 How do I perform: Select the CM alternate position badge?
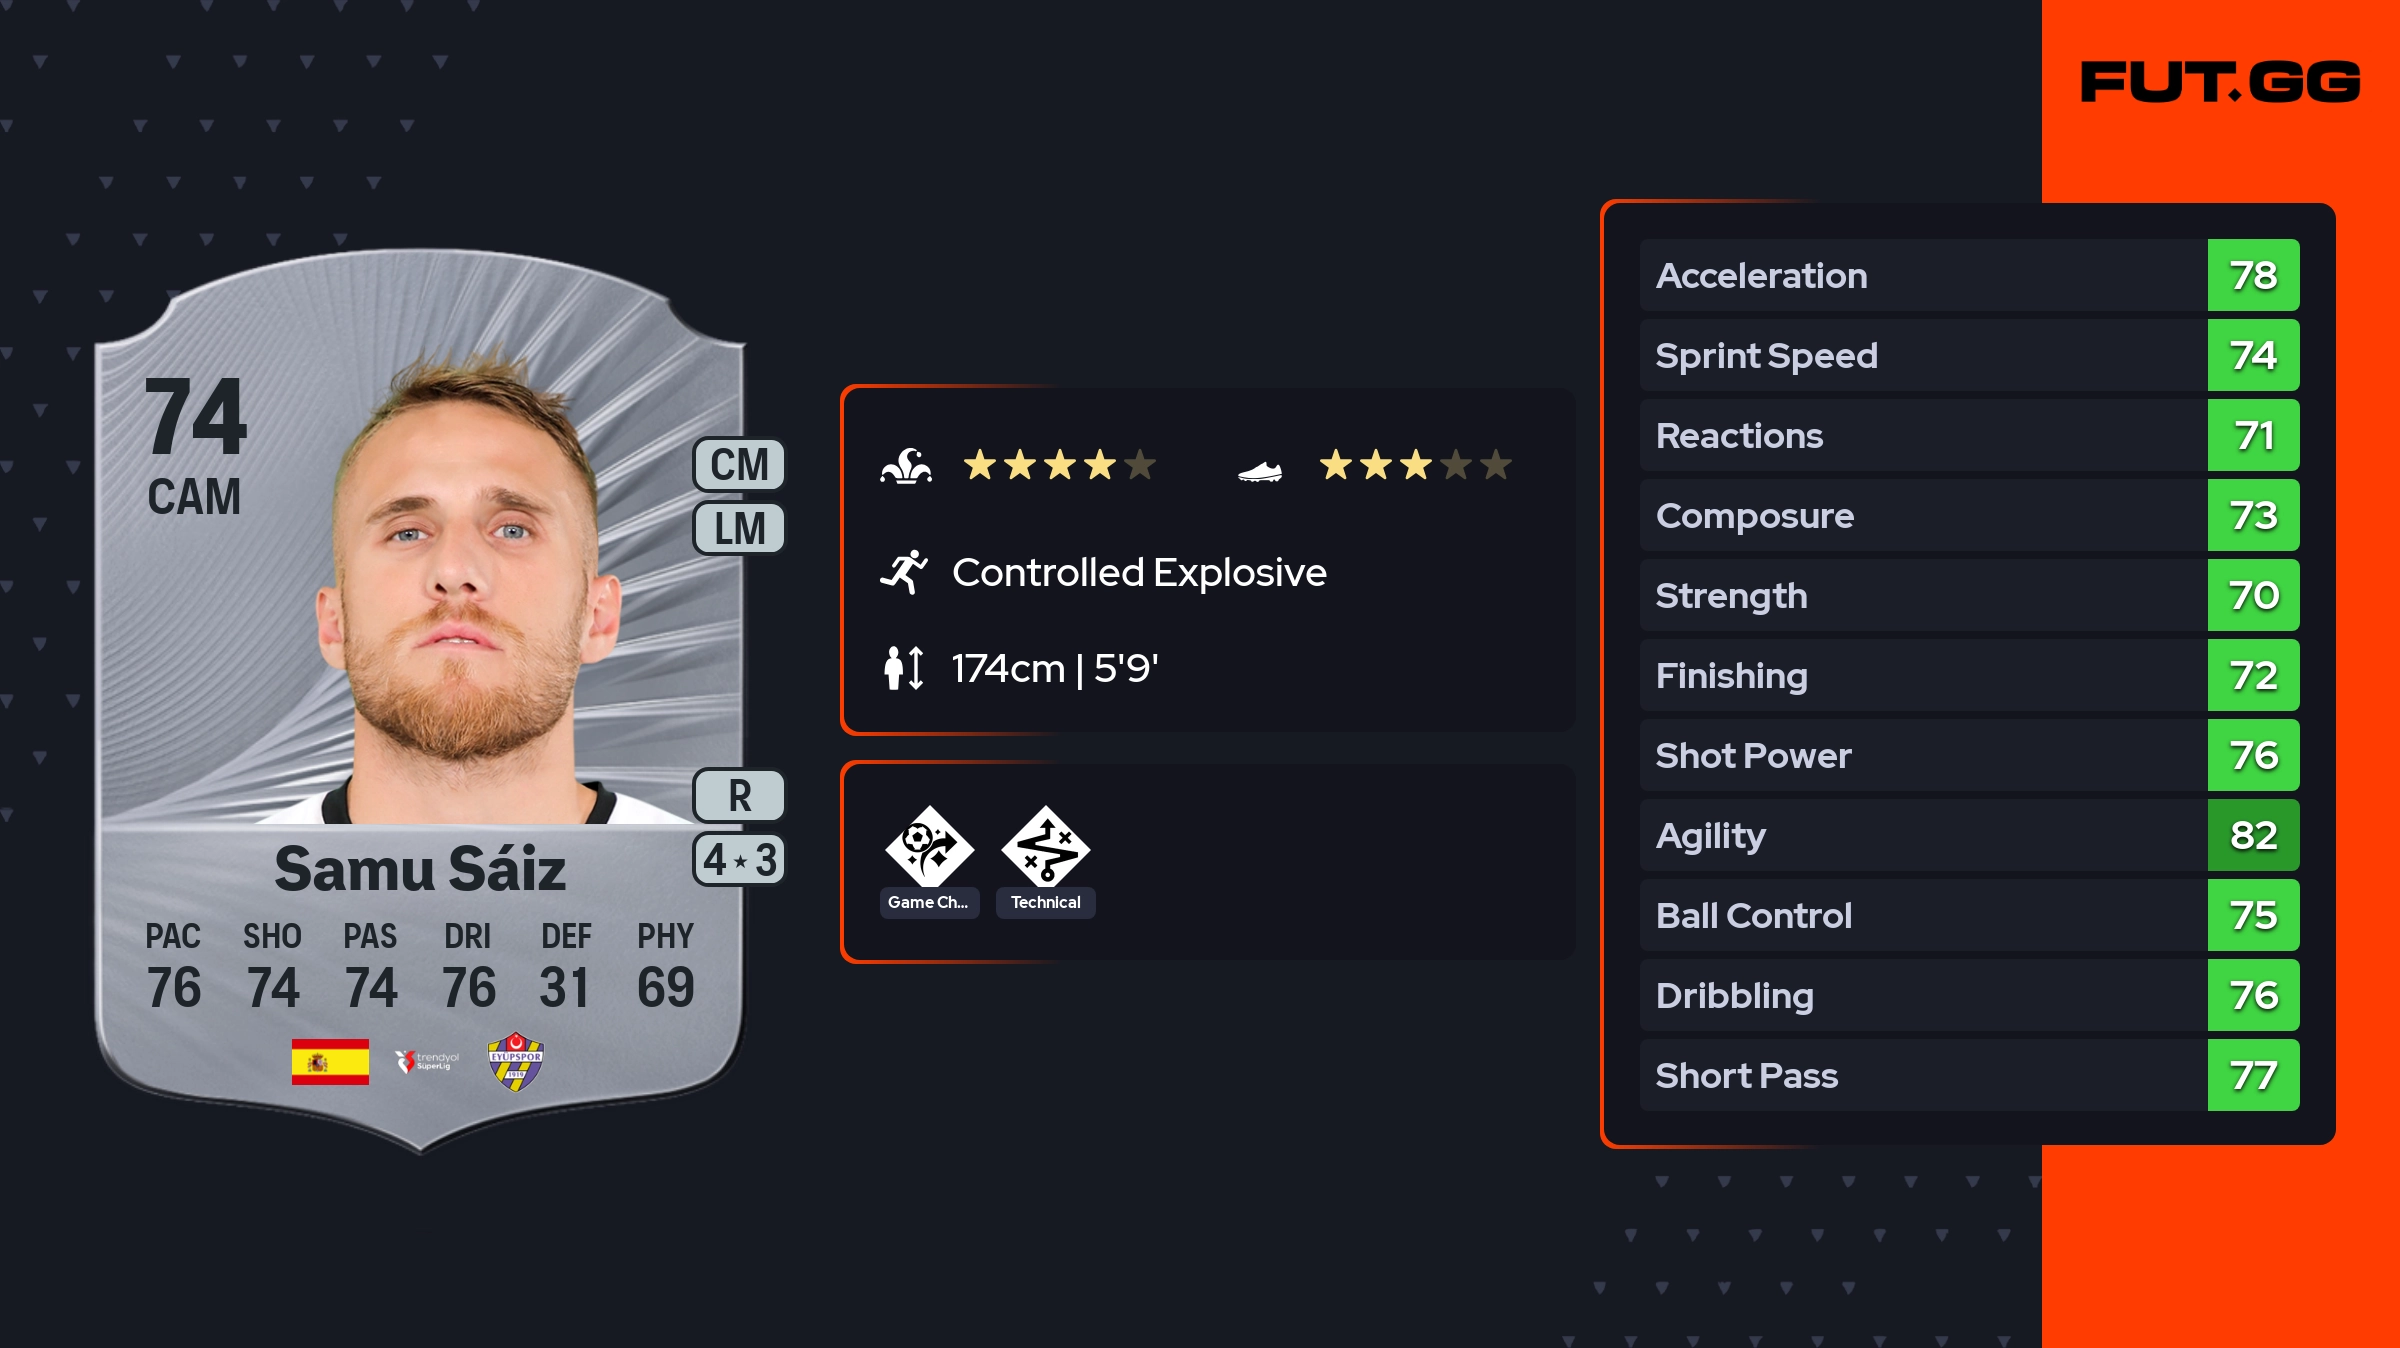pyautogui.click(x=739, y=465)
